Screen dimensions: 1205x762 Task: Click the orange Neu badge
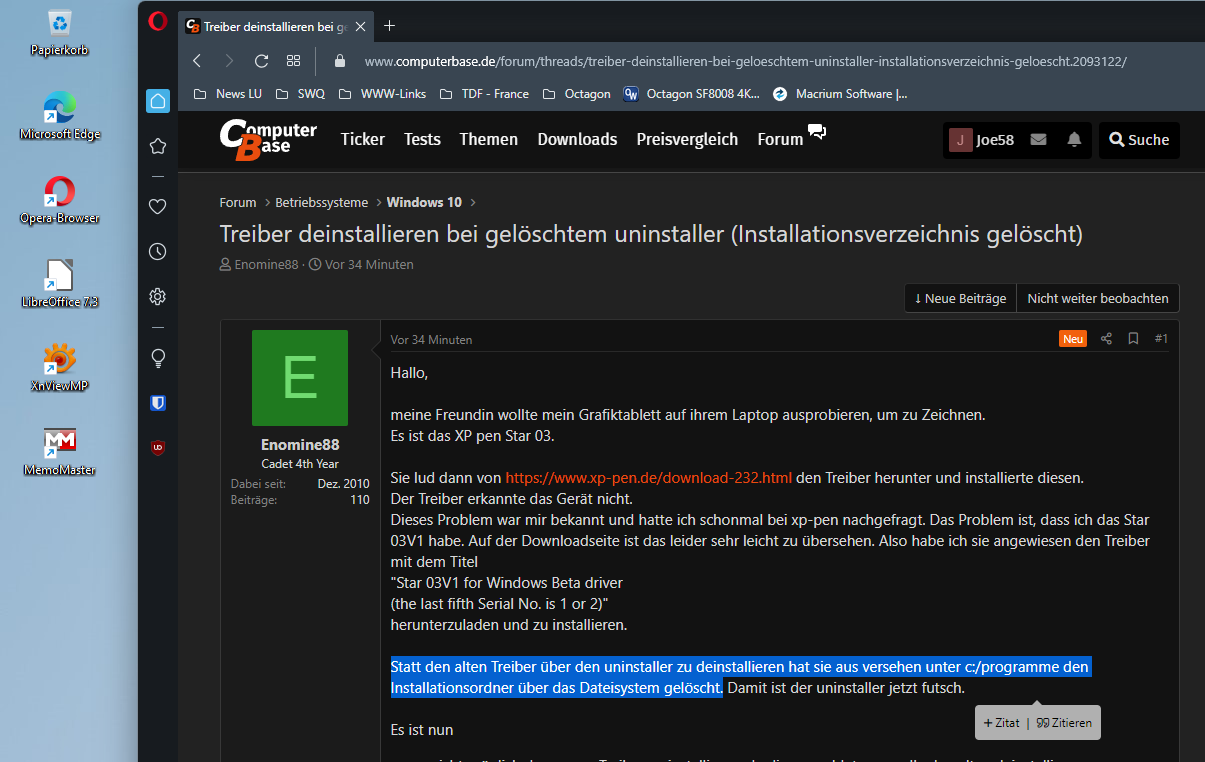[x=1073, y=339]
